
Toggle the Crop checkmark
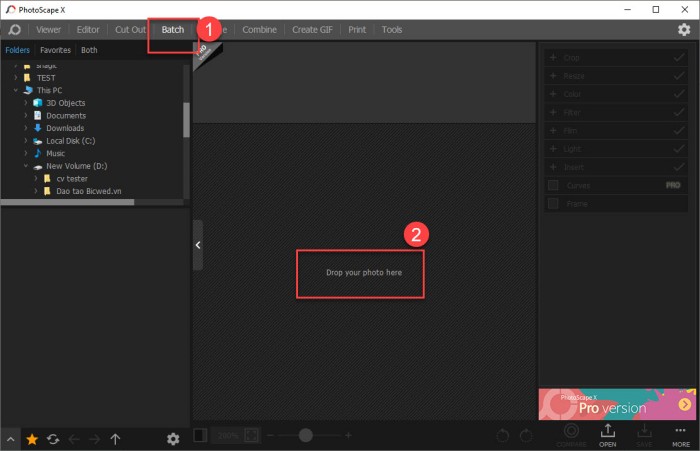[679, 58]
